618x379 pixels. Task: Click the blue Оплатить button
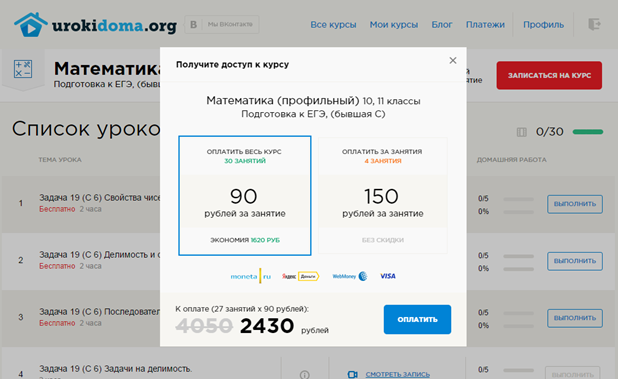pyautogui.click(x=417, y=320)
